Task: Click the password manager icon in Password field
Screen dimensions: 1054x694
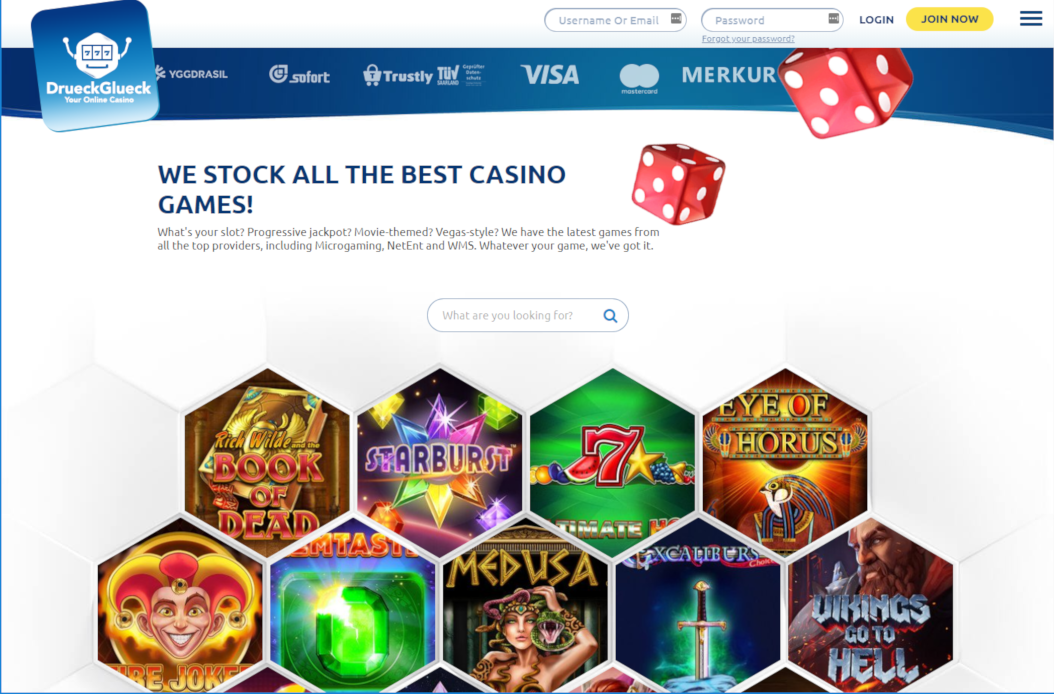Action: 833,19
